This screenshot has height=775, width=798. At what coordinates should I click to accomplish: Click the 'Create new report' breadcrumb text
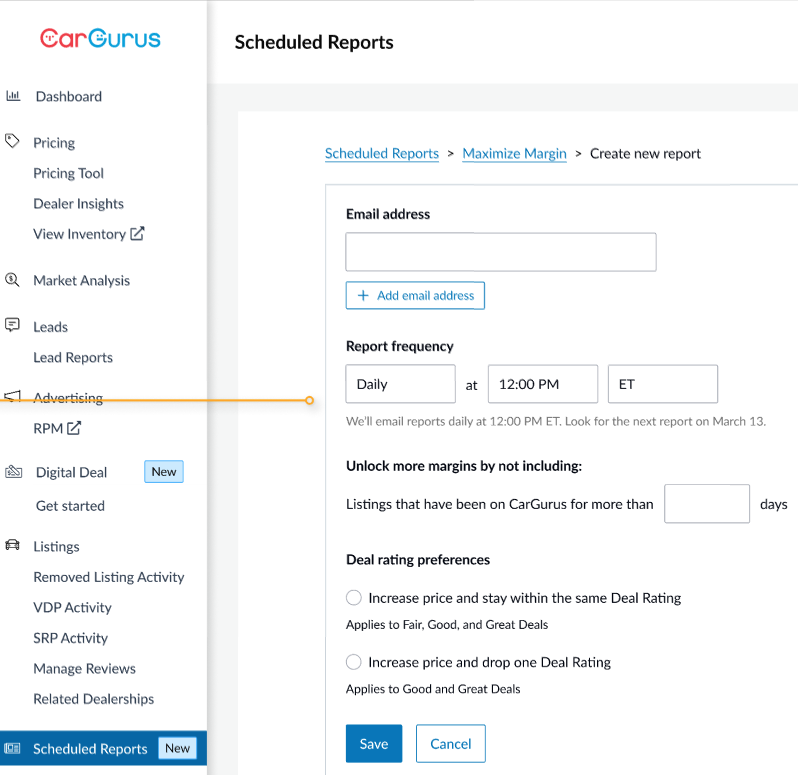(x=645, y=153)
